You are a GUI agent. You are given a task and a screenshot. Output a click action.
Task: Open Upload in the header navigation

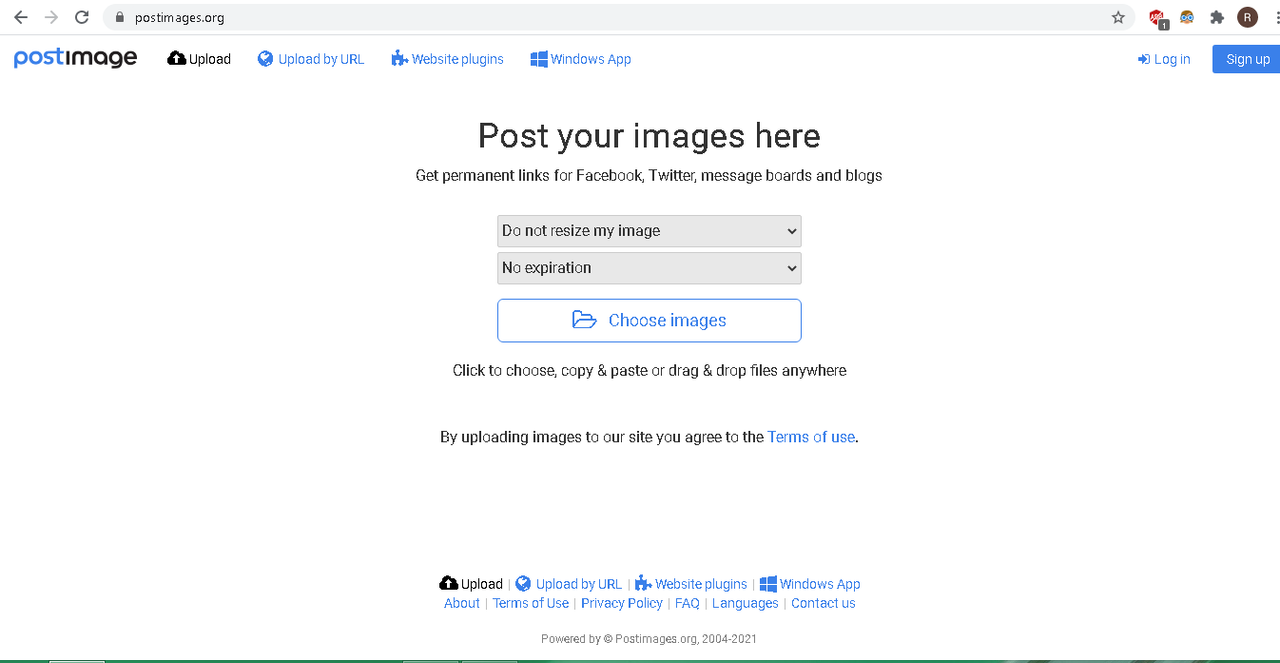pyautogui.click(x=199, y=59)
